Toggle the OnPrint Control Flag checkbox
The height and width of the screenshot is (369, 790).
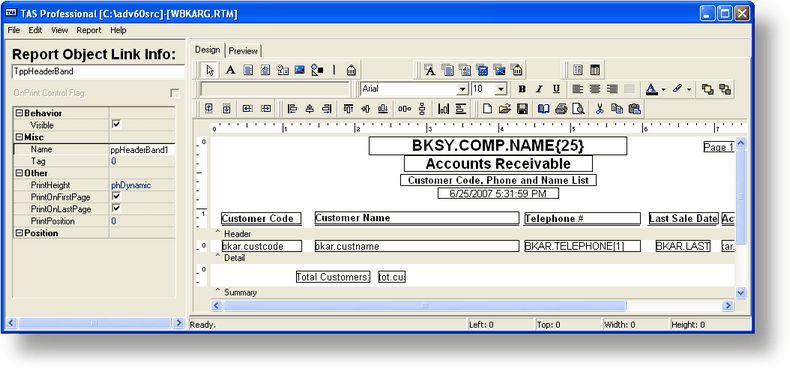[x=175, y=93]
